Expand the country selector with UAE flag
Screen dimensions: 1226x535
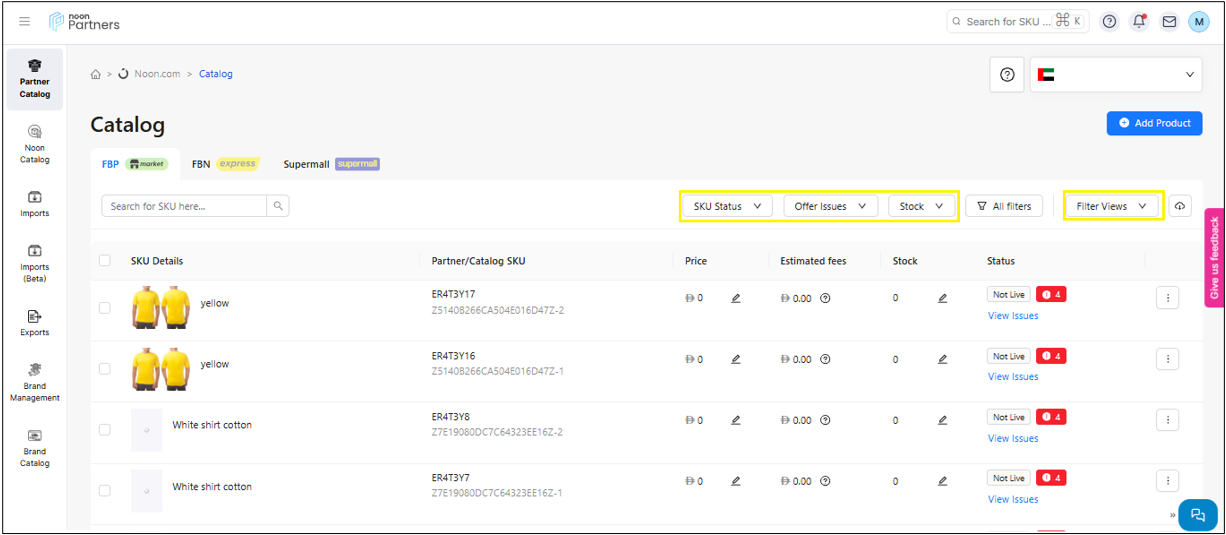(1115, 75)
